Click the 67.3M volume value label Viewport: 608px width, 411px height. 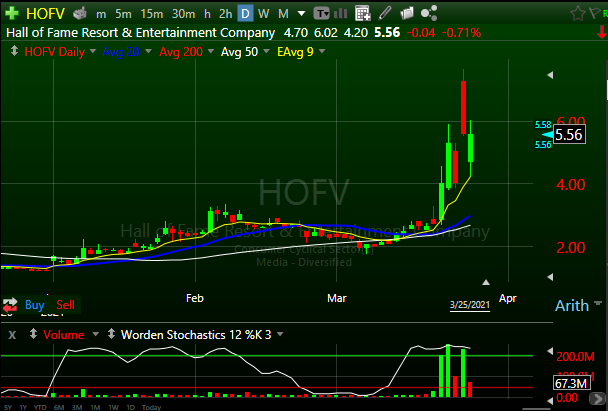point(572,383)
